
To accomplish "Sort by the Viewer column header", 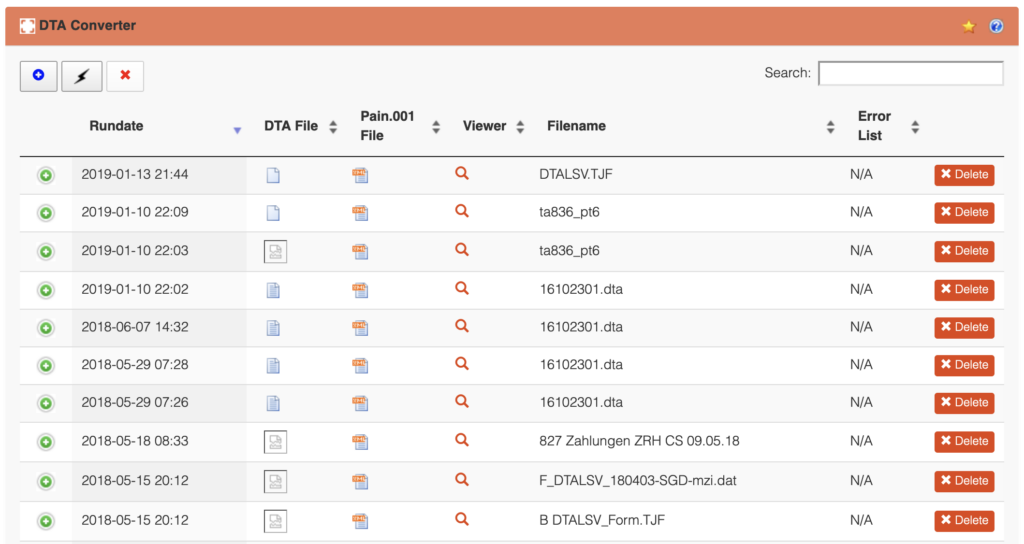I will click(x=484, y=126).
